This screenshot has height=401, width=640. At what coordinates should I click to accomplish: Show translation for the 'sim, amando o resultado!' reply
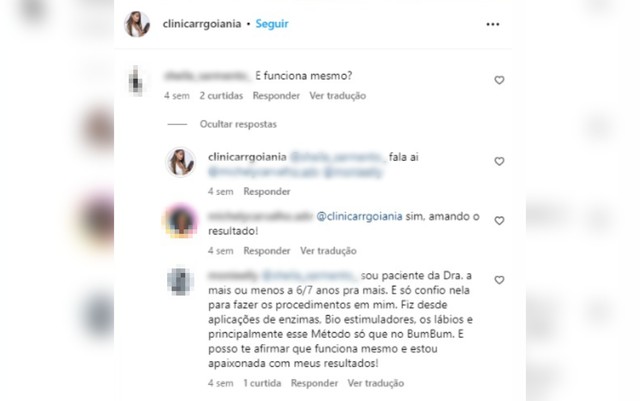pos(329,251)
